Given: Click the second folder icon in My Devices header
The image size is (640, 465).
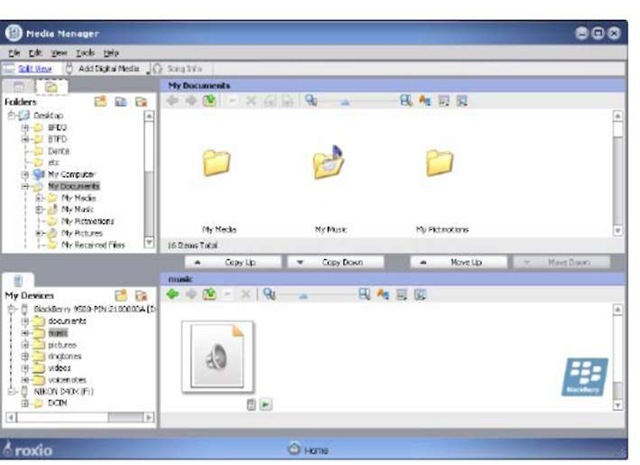Looking at the screenshot, I should [141, 295].
